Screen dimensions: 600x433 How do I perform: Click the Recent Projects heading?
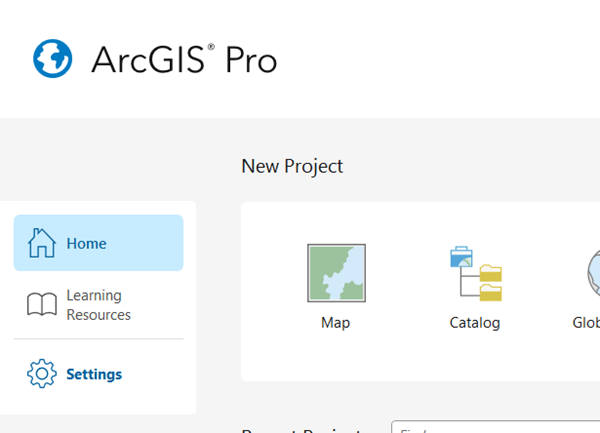coord(300,430)
